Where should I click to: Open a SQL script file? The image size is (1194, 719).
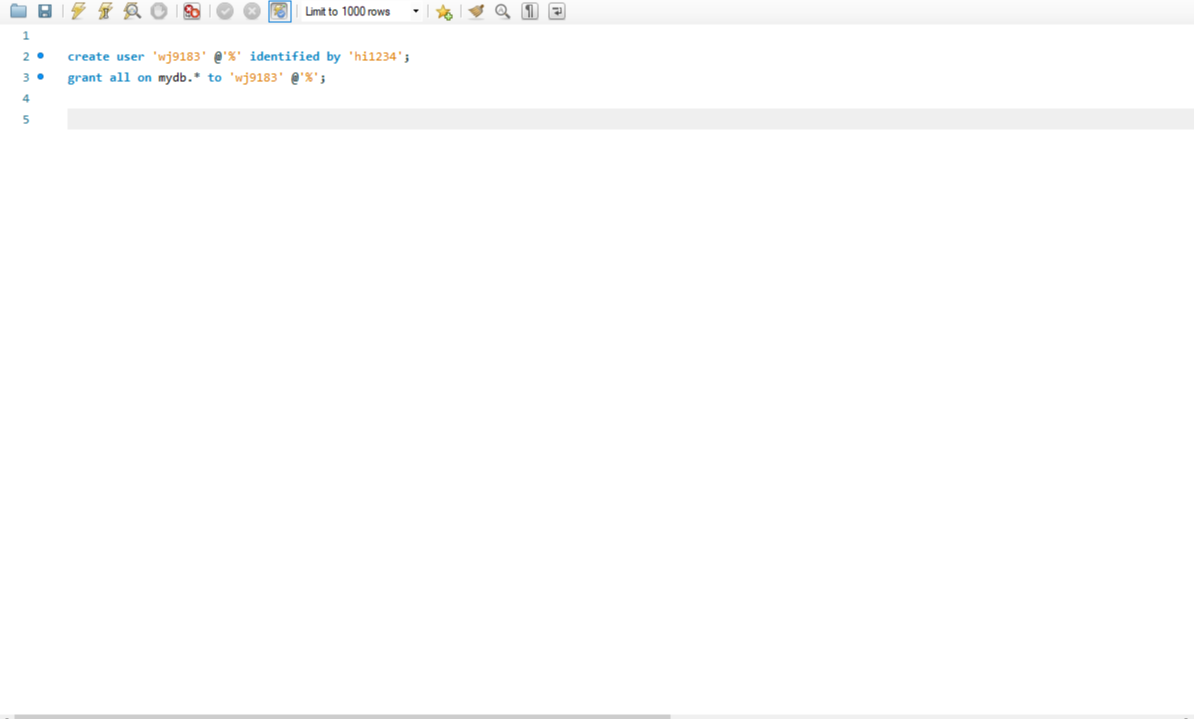click(x=18, y=11)
